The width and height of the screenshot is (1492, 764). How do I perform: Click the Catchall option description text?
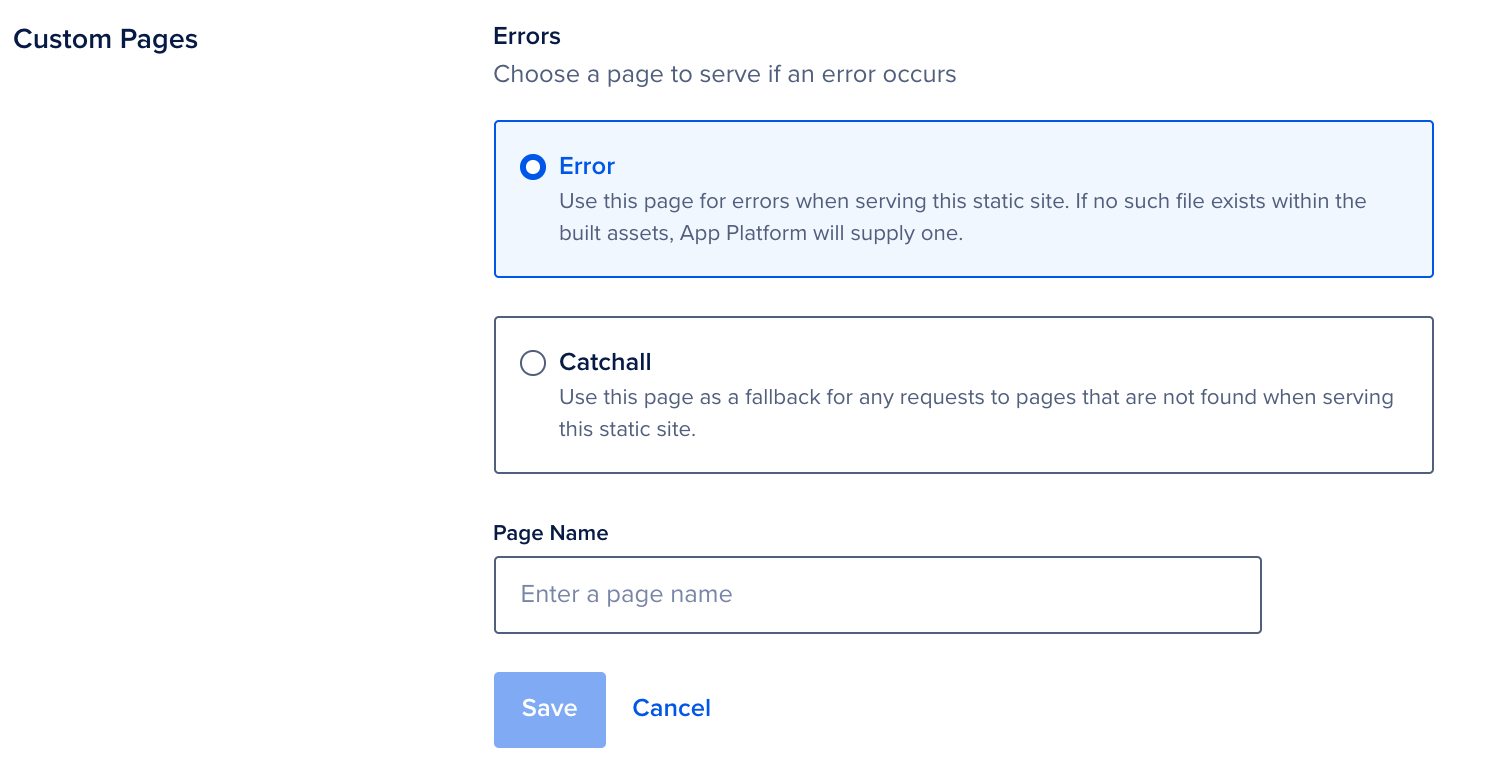coord(976,413)
